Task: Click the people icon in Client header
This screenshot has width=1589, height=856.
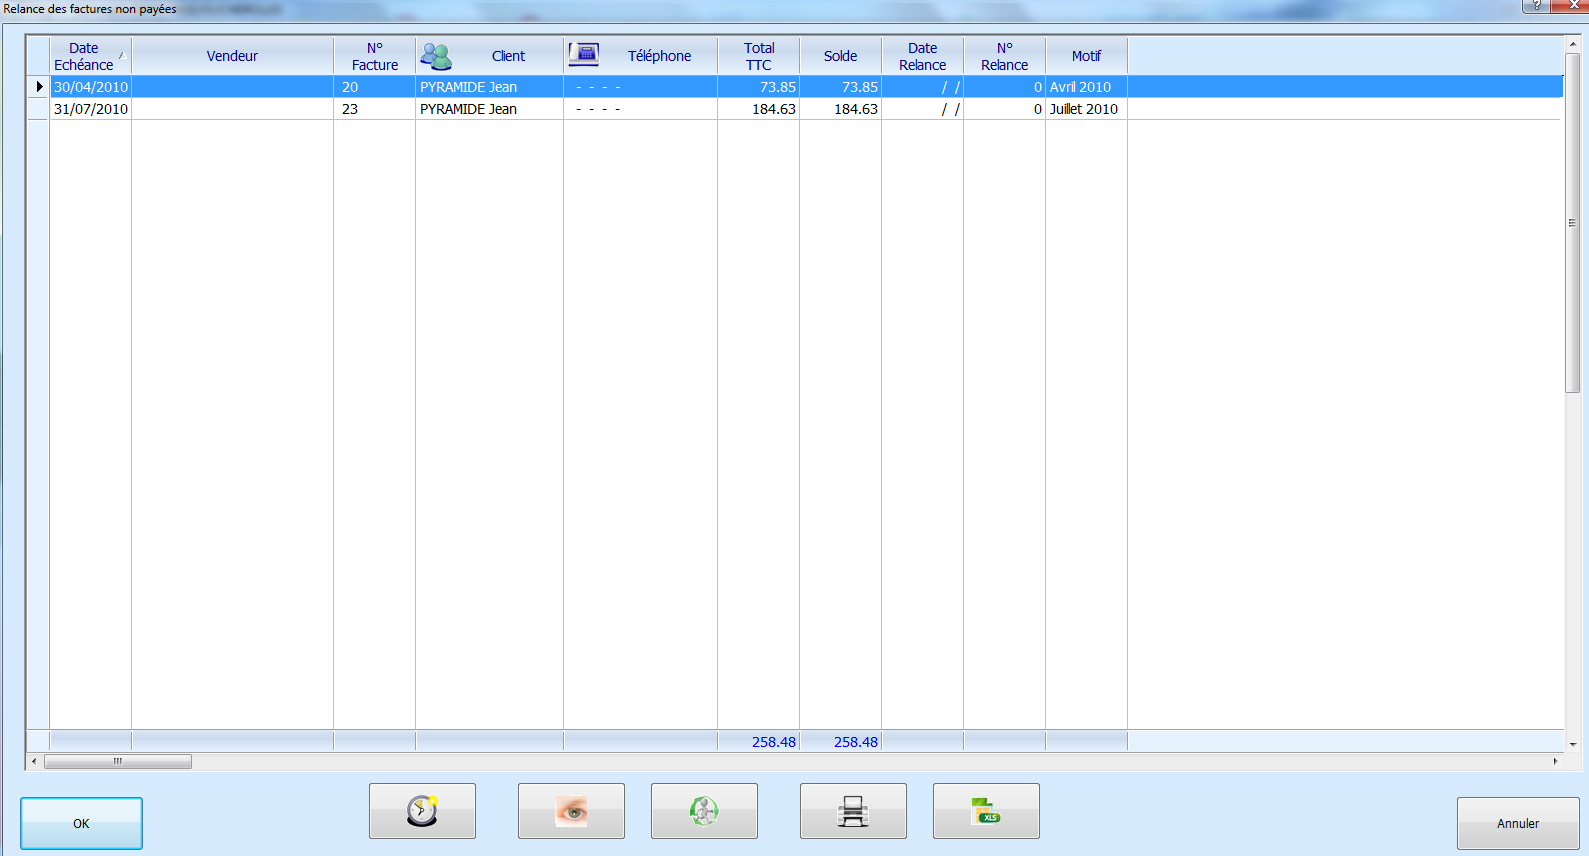Action: (x=436, y=56)
